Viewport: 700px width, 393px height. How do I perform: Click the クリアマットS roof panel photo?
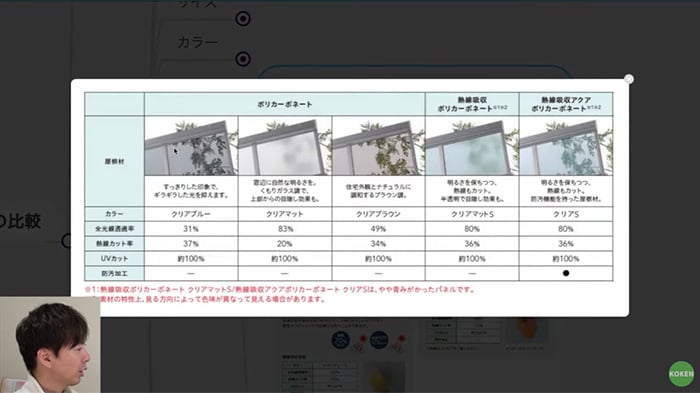click(x=472, y=146)
